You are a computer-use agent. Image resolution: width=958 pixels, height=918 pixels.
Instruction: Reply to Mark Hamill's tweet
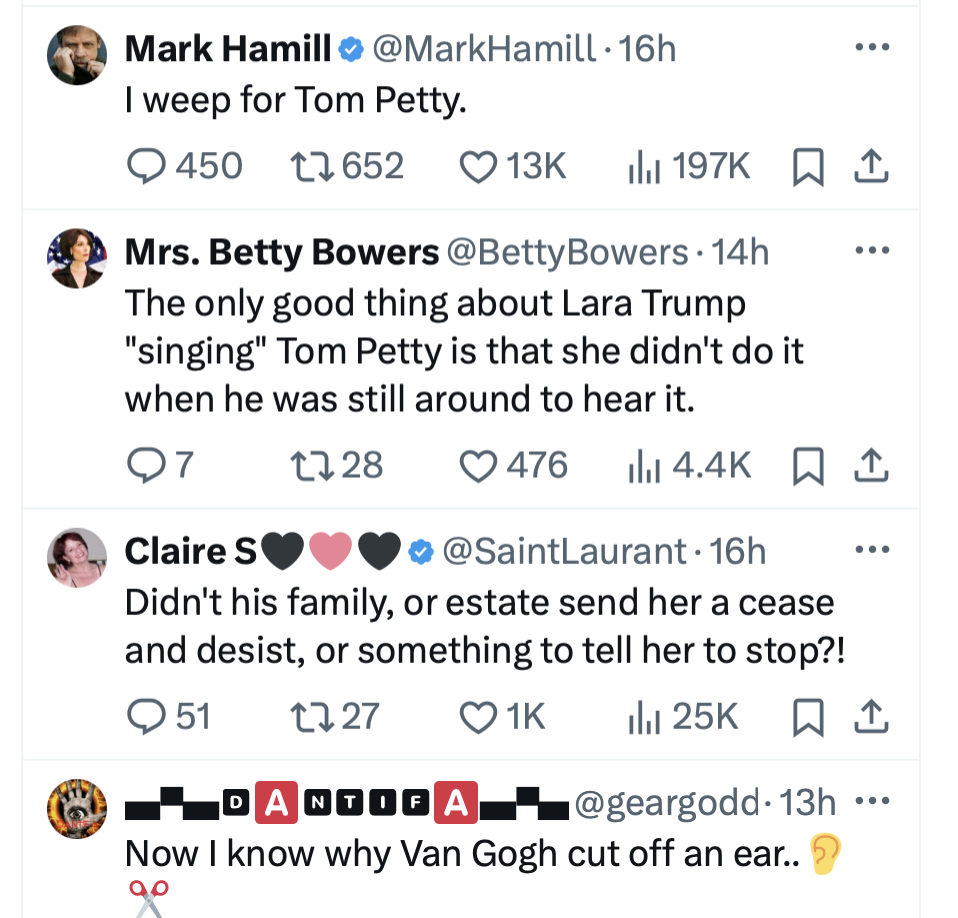(x=148, y=166)
